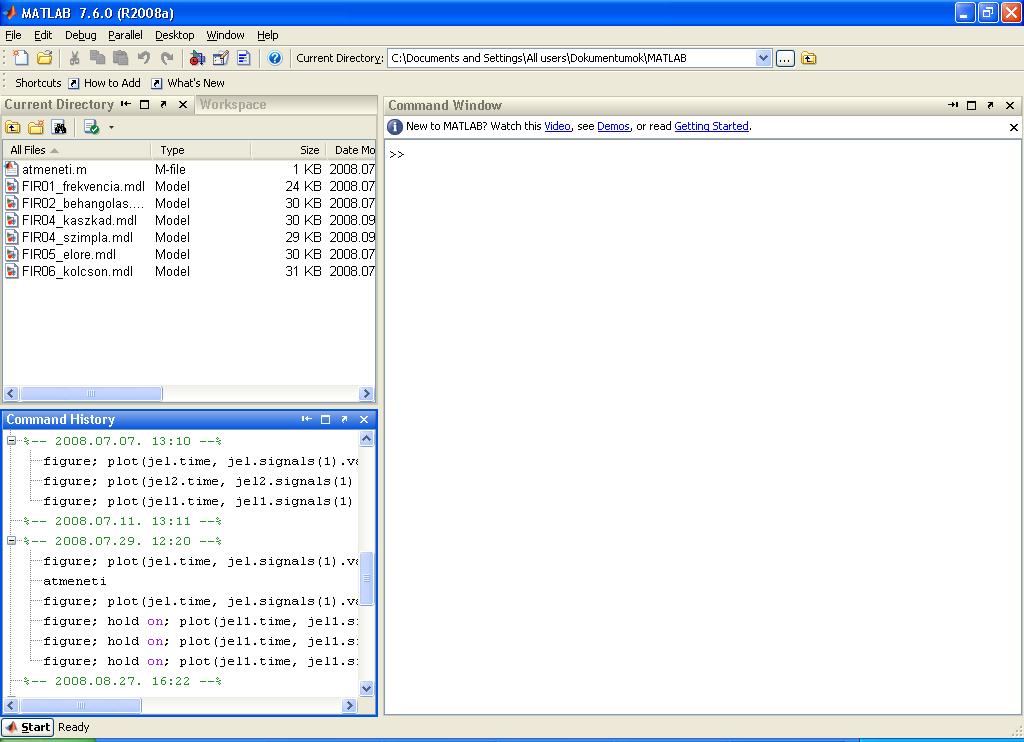
Task: Select FIR04_kaszkad.mdl model file
Action: click(79, 220)
